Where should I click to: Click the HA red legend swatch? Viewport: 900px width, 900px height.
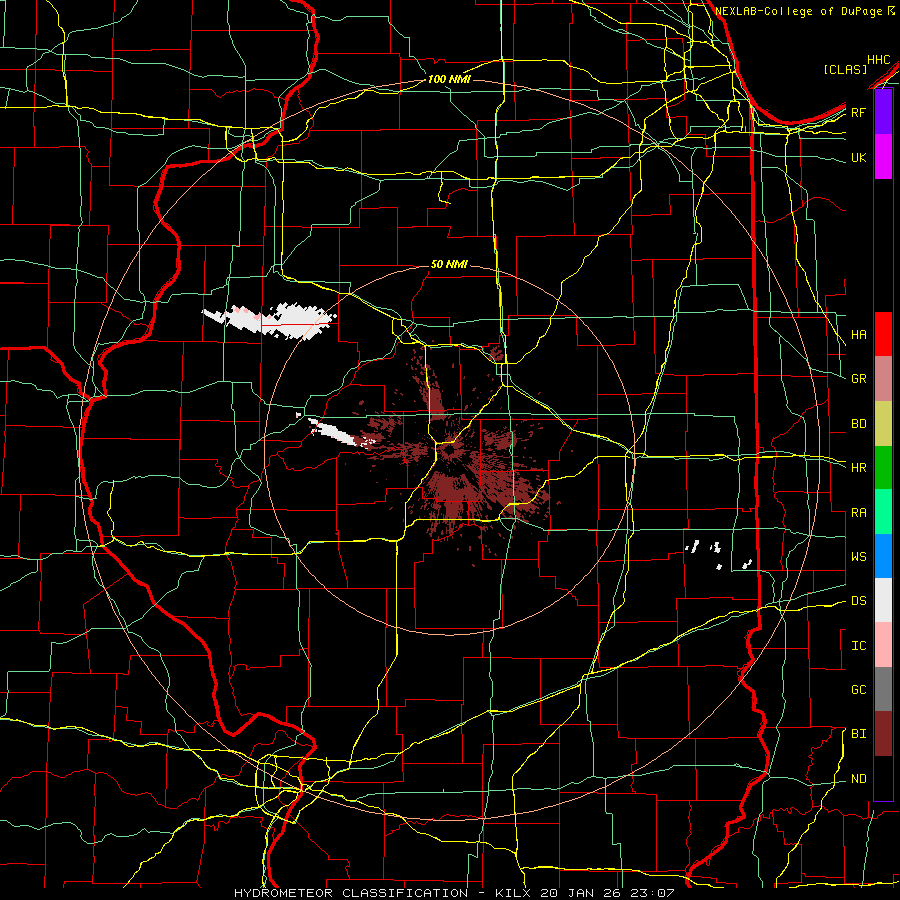tap(883, 334)
